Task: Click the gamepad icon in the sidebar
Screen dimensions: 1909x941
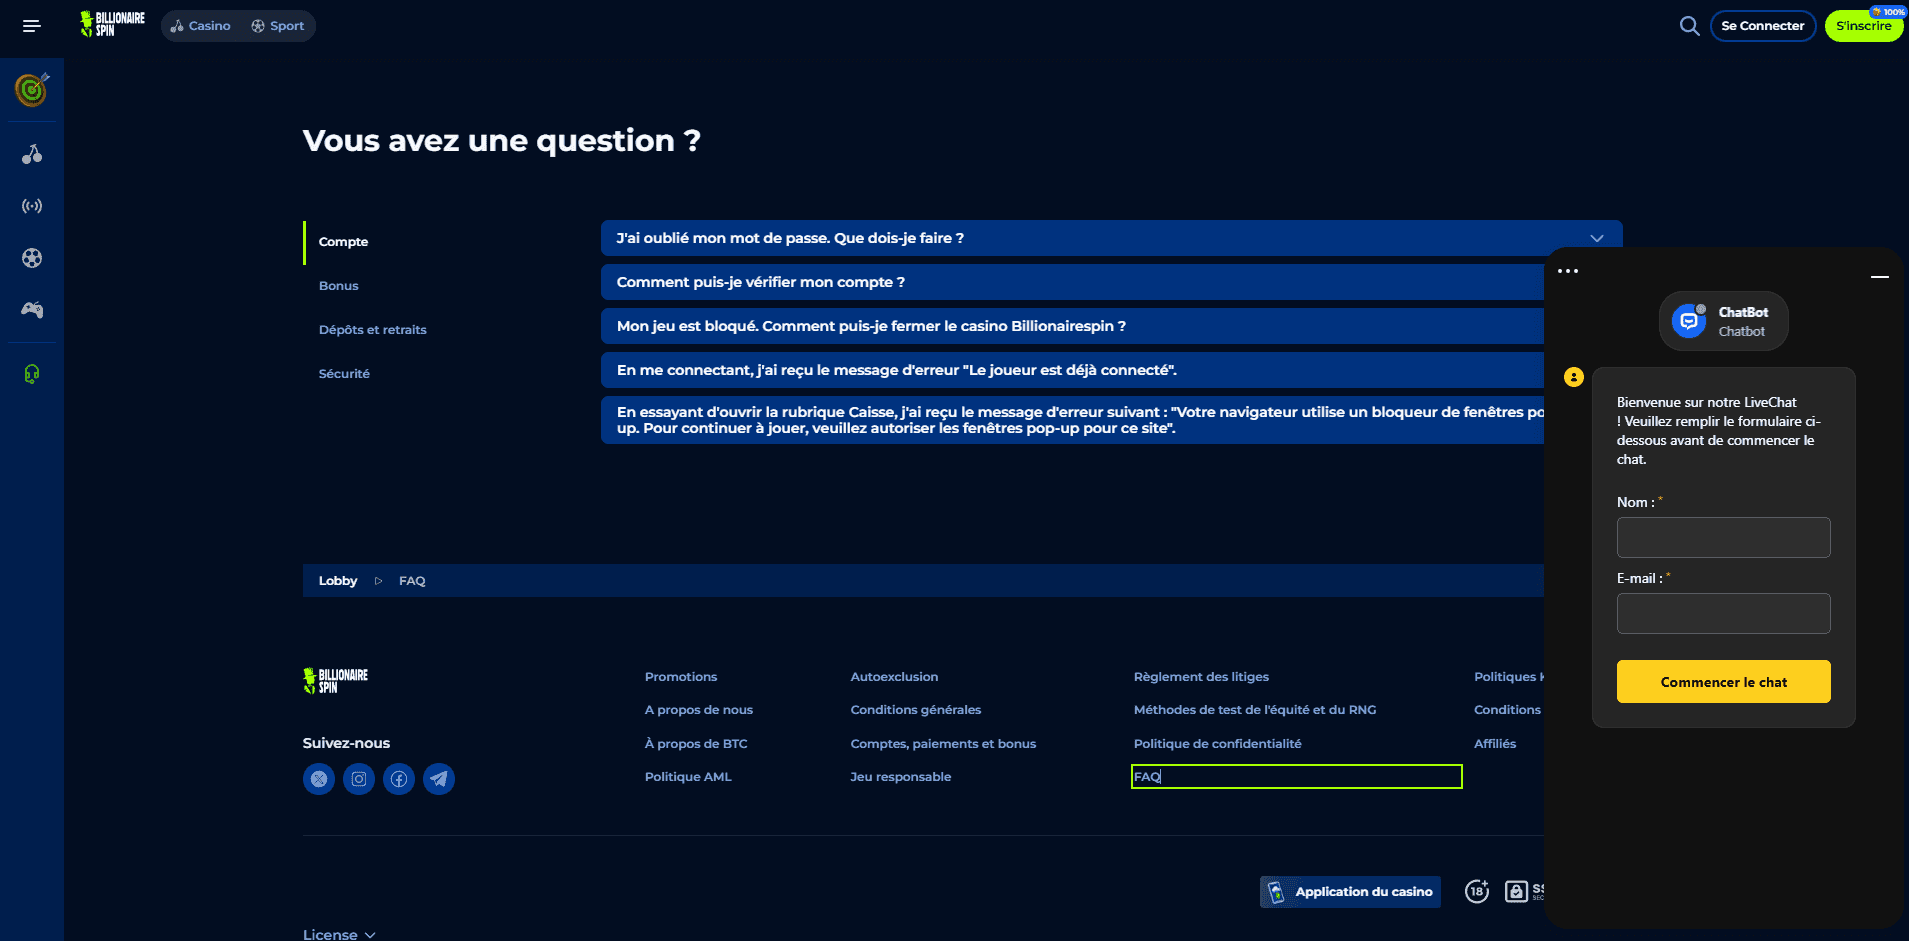Action: [32, 310]
